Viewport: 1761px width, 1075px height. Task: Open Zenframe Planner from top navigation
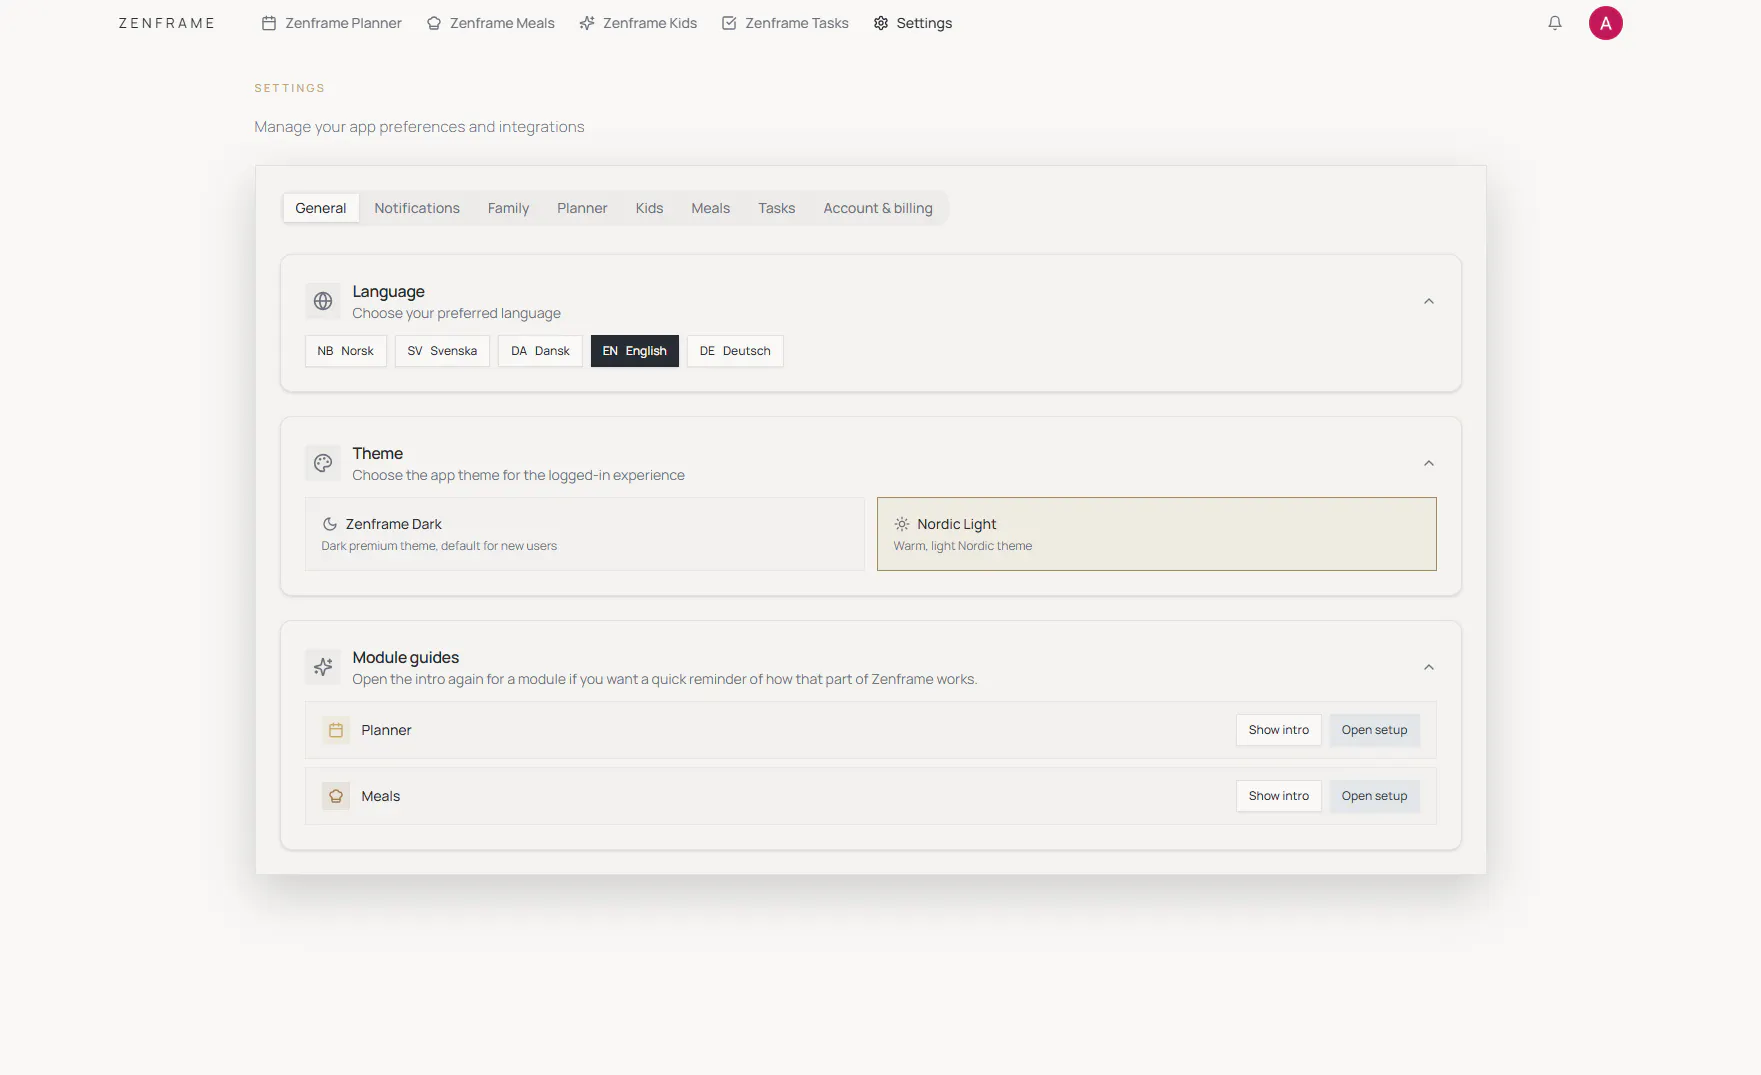click(332, 23)
